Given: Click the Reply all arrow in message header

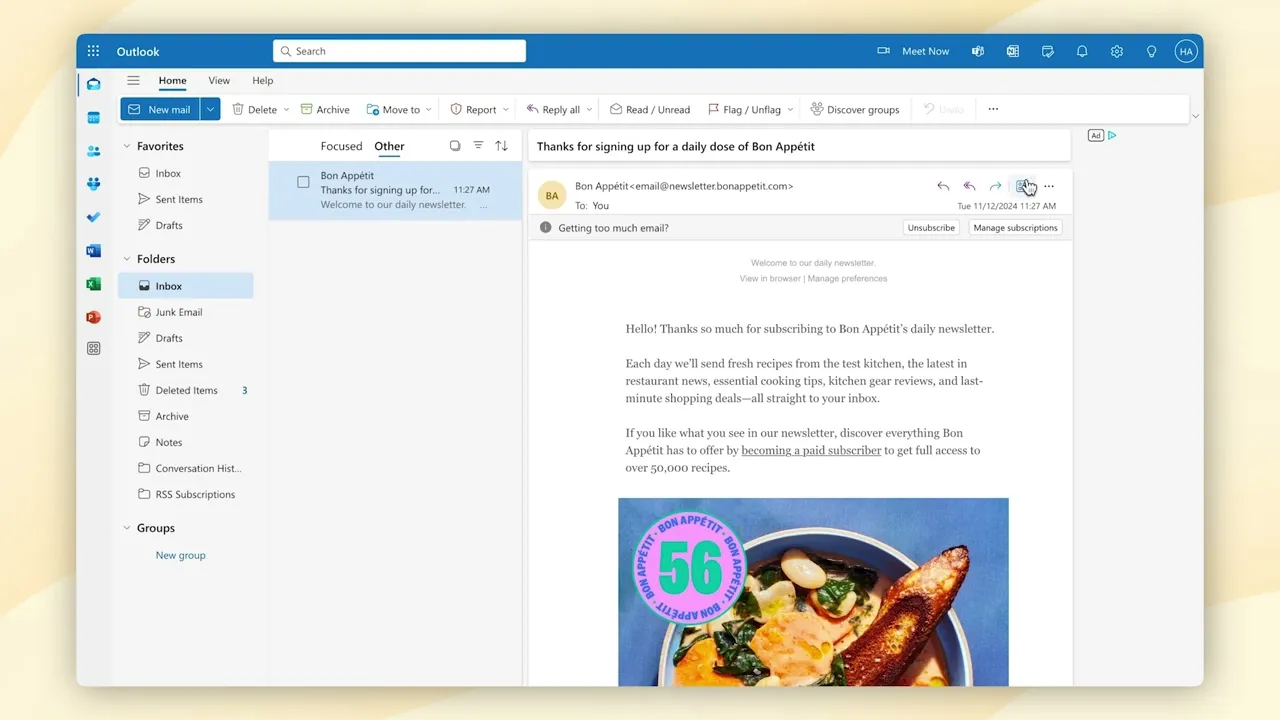Looking at the screenshot, I should (969, 186).
